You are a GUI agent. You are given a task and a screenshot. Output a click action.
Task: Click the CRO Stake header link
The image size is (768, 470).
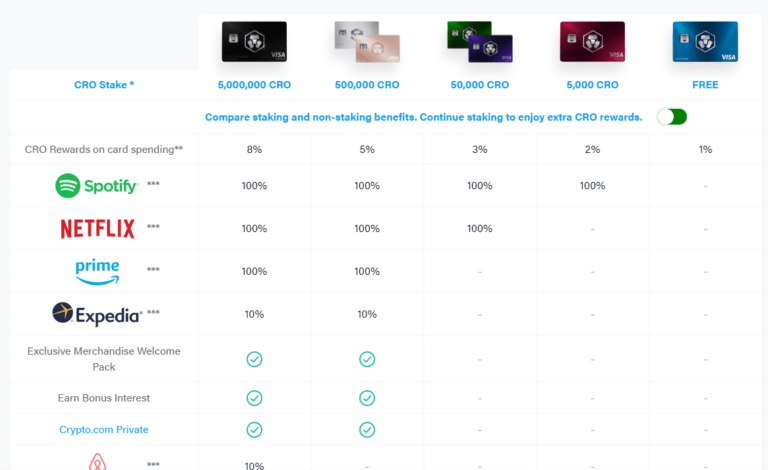(104, 85)
